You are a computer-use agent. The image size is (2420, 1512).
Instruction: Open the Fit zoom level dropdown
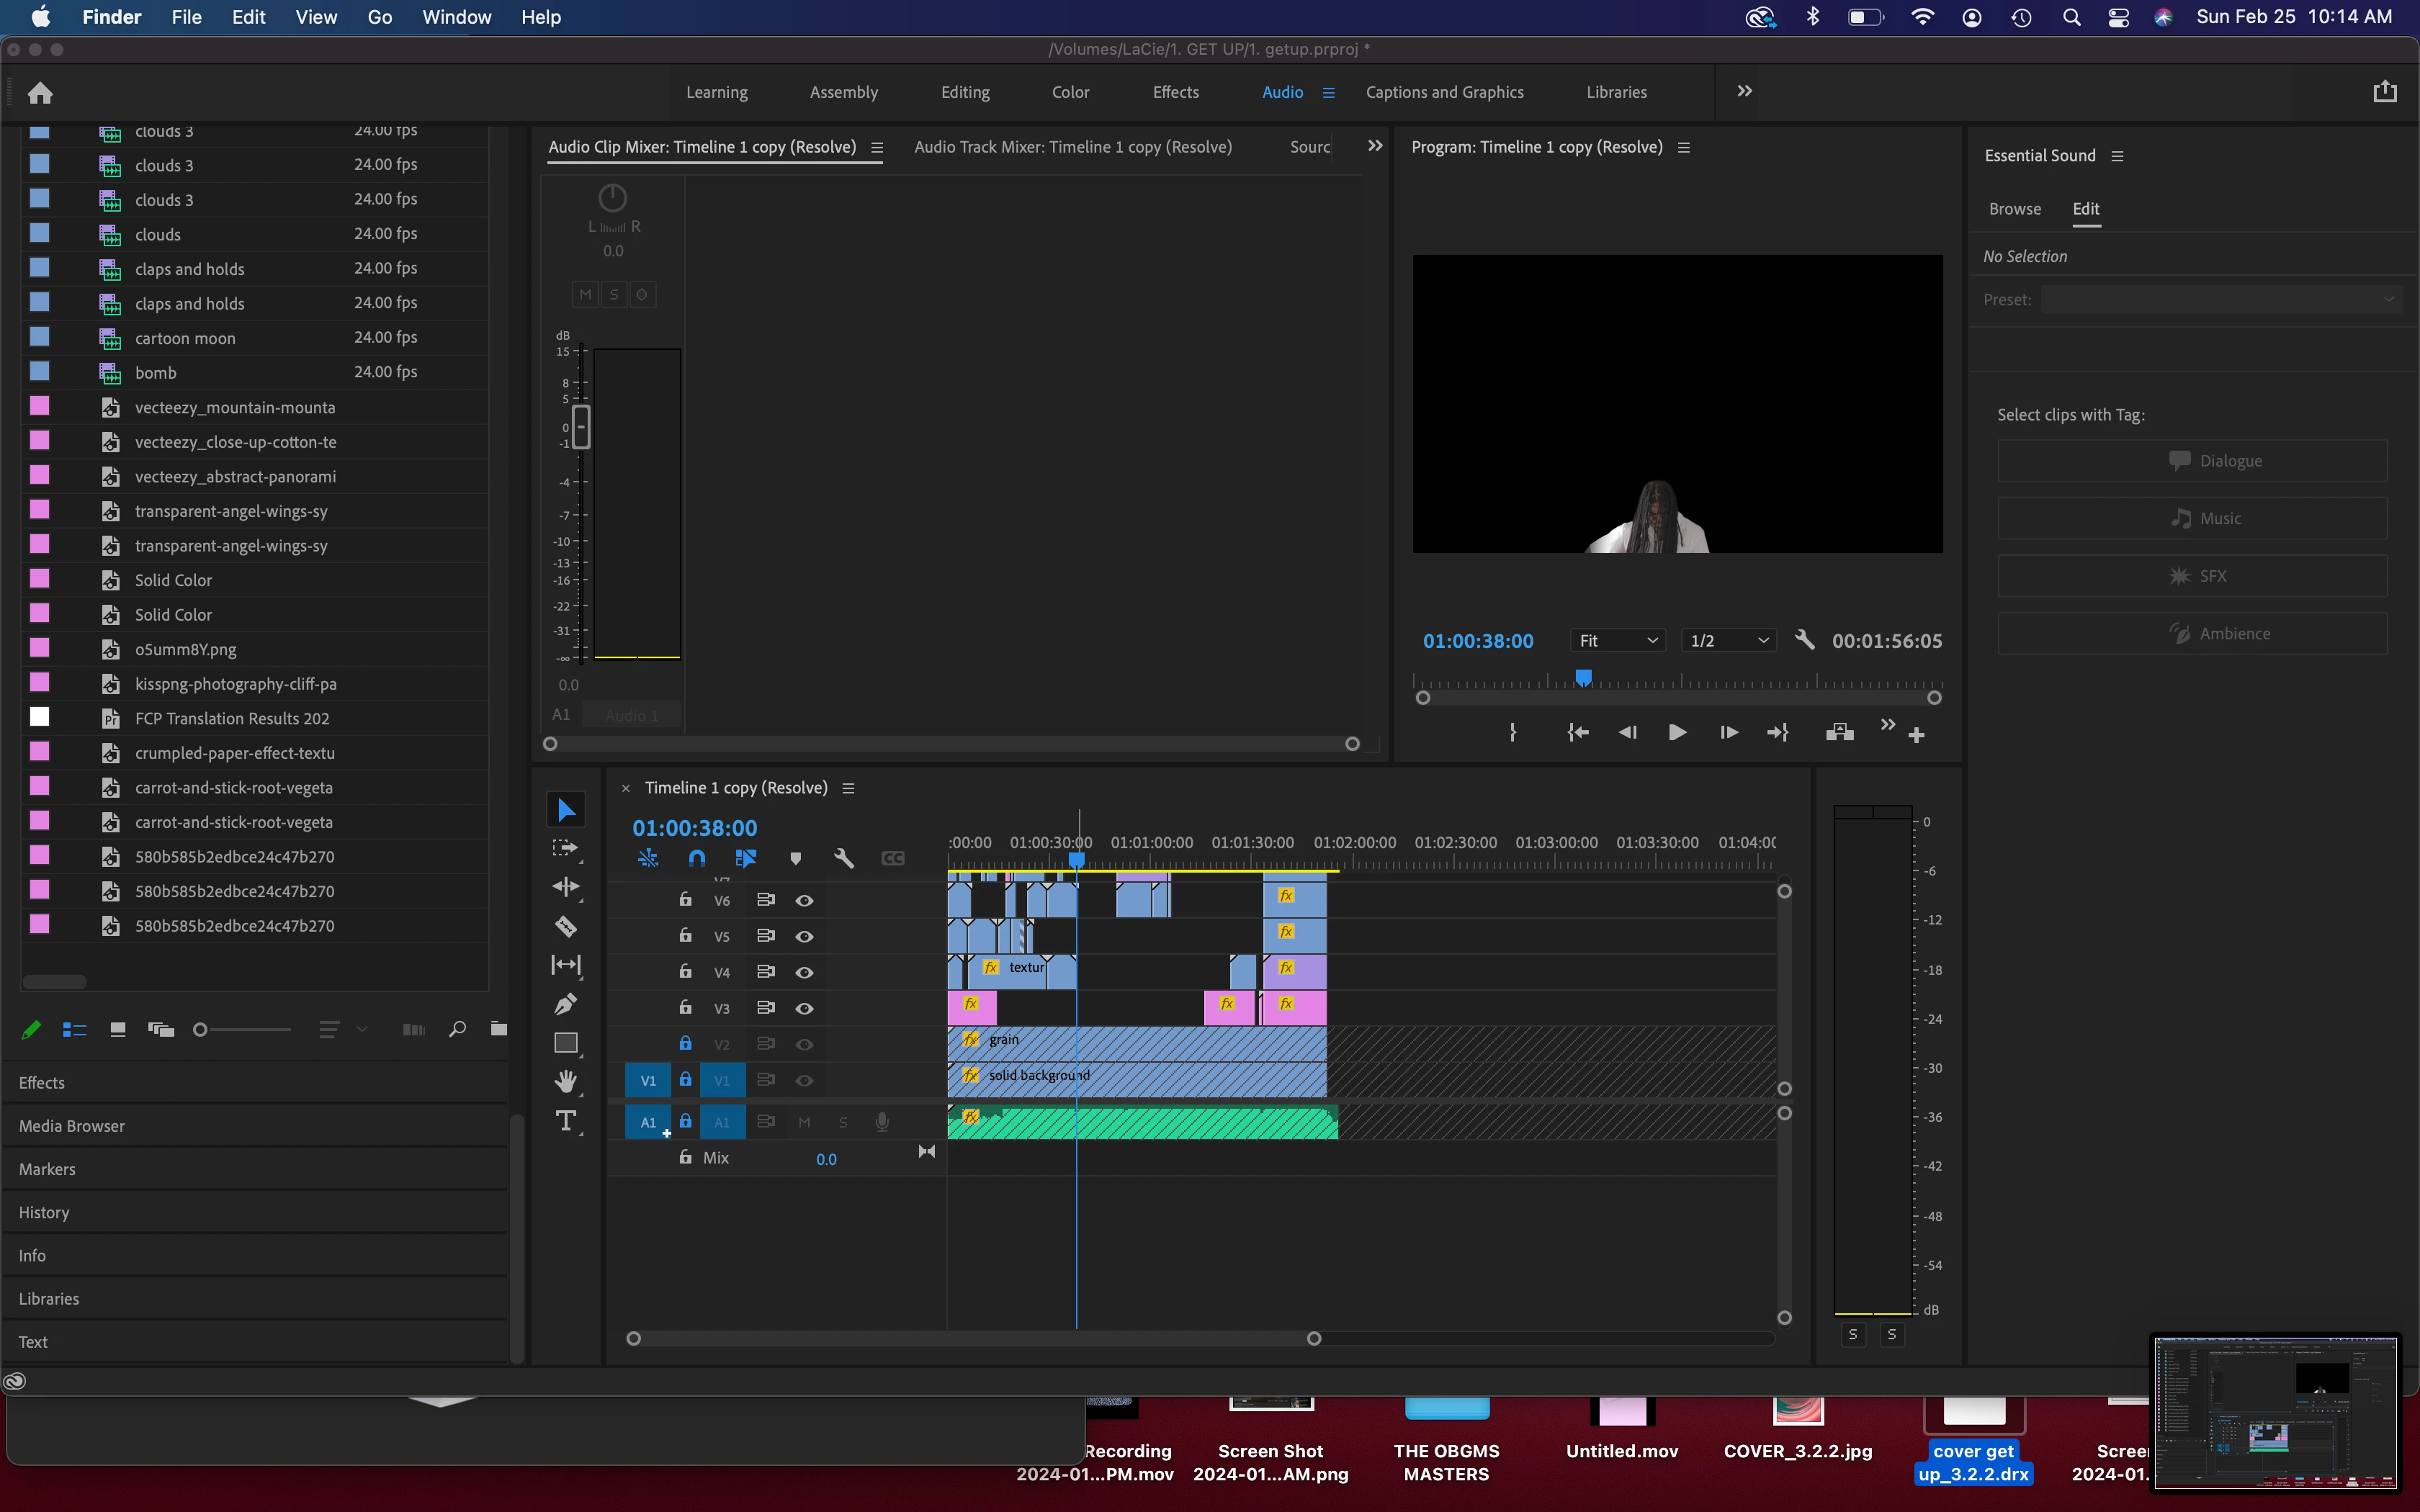(x=1618, y=641)
